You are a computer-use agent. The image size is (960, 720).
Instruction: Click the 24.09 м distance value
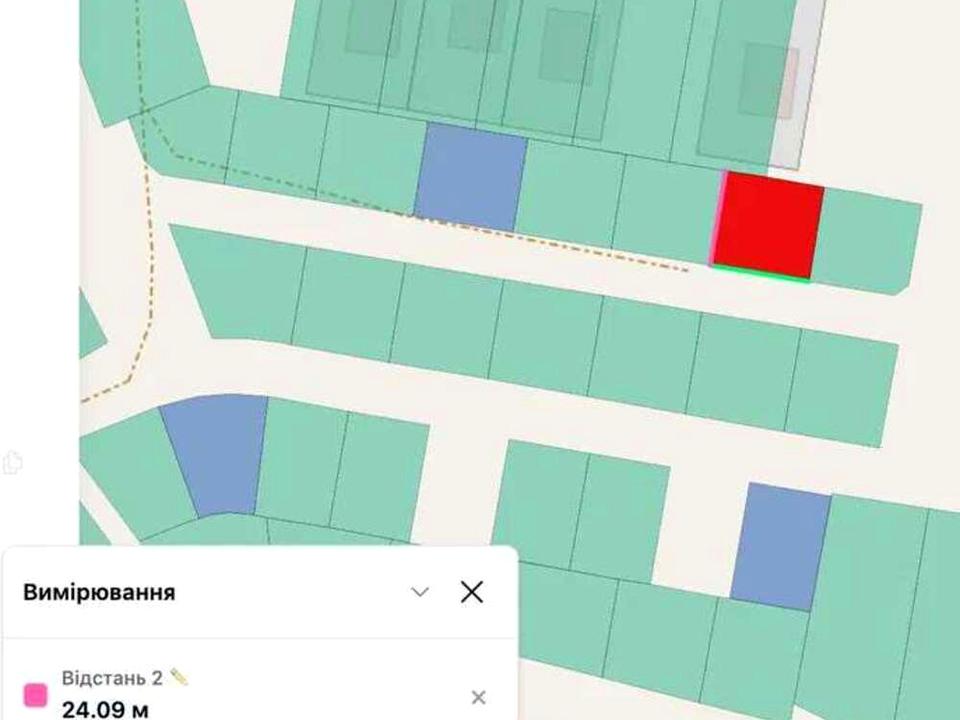click(105, 710)
